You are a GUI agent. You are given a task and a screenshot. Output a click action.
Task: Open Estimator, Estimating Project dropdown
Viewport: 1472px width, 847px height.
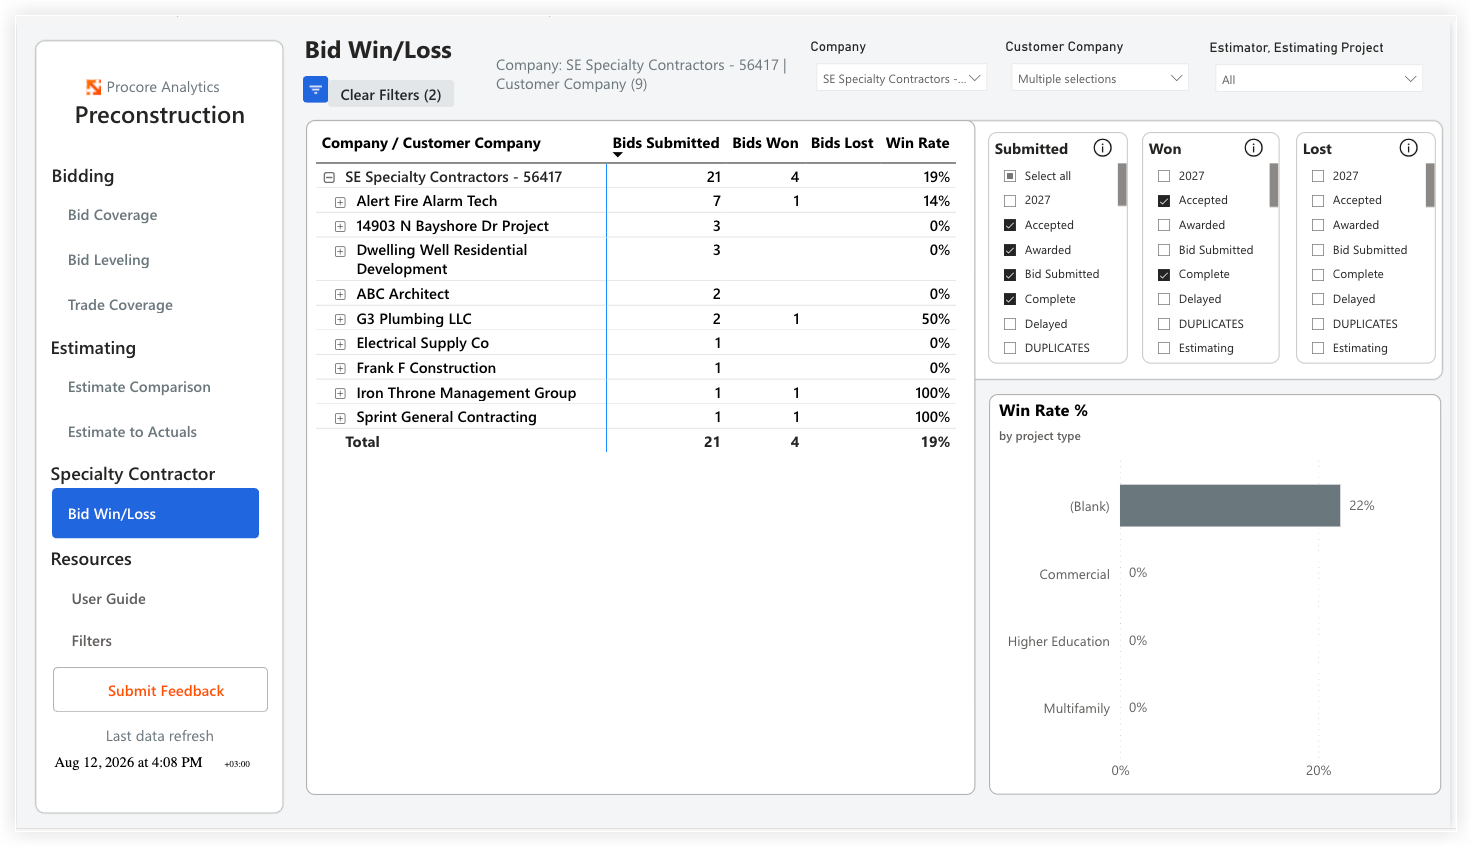1319,79
